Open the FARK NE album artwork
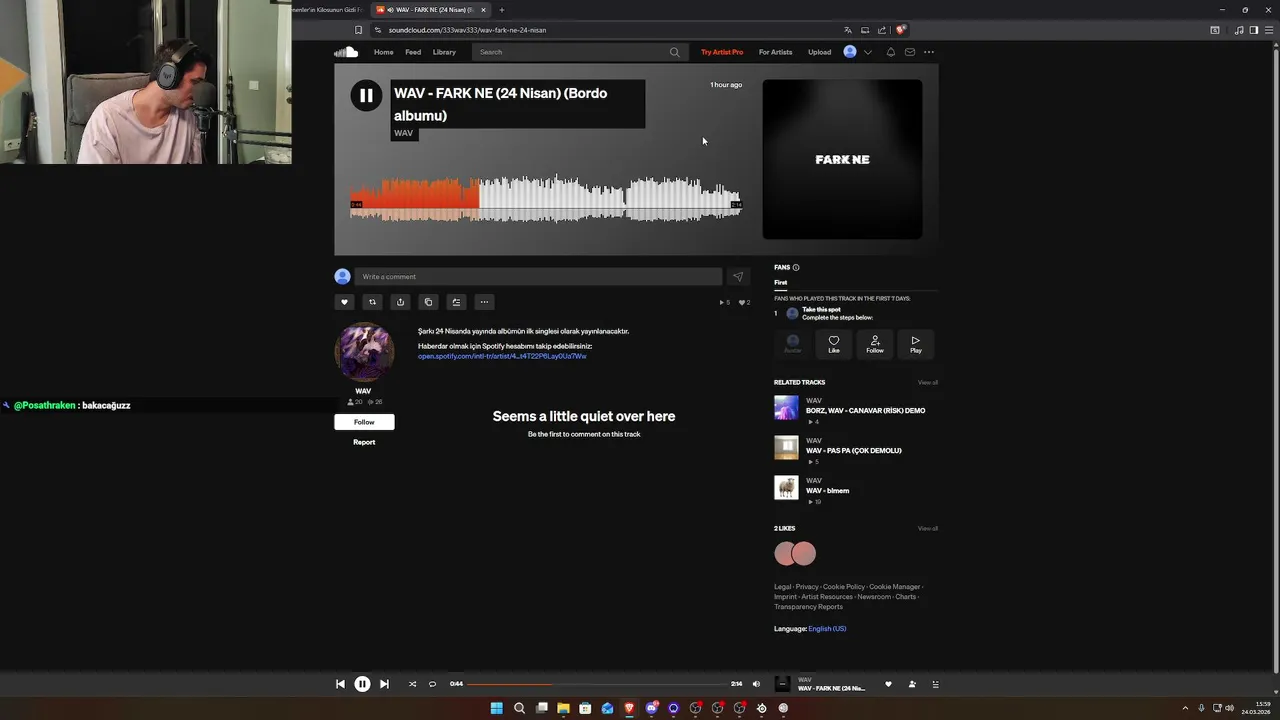 pos(842,160)
